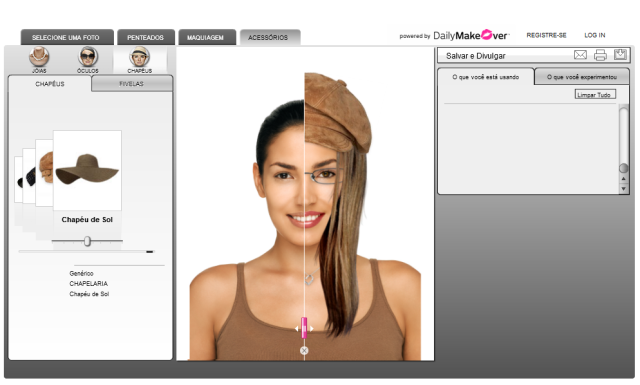This screenshot has width=640, height=385.
Task: Click the hat carousel slider knob
Action: [x=87, y=241]
